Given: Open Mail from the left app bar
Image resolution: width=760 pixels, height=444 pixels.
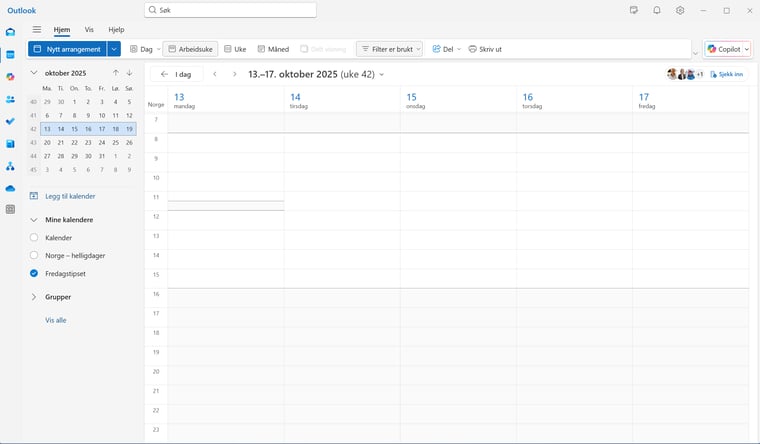Looking at the screenshot, I should tap(10, 32).
